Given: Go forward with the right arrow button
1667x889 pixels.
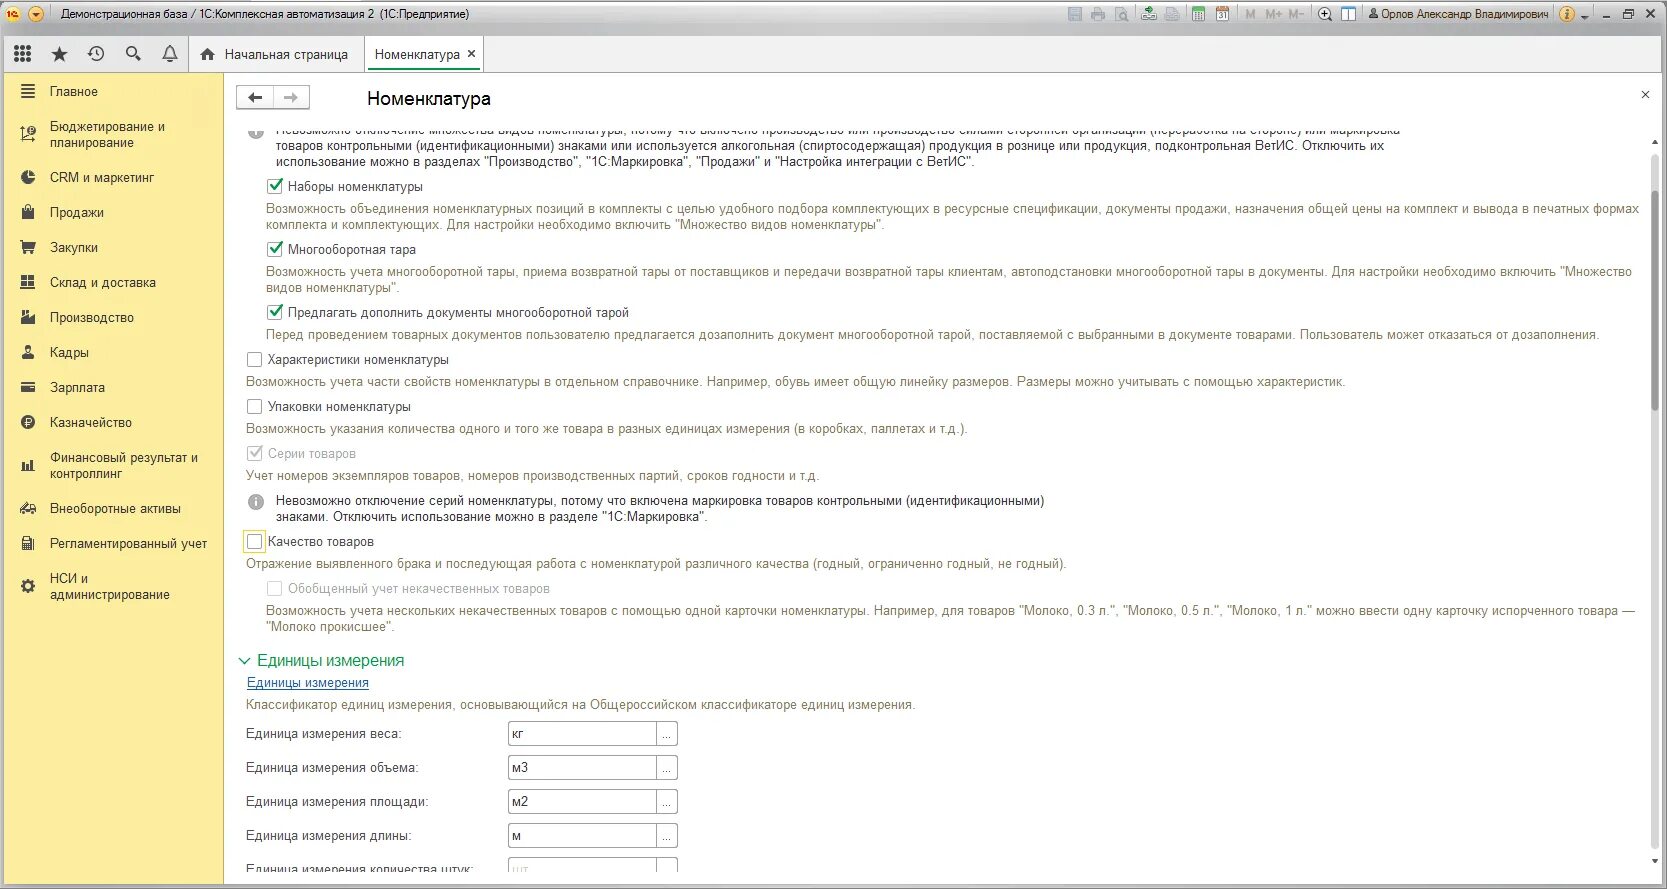Looking at the screenshot, I should (291, 97).
